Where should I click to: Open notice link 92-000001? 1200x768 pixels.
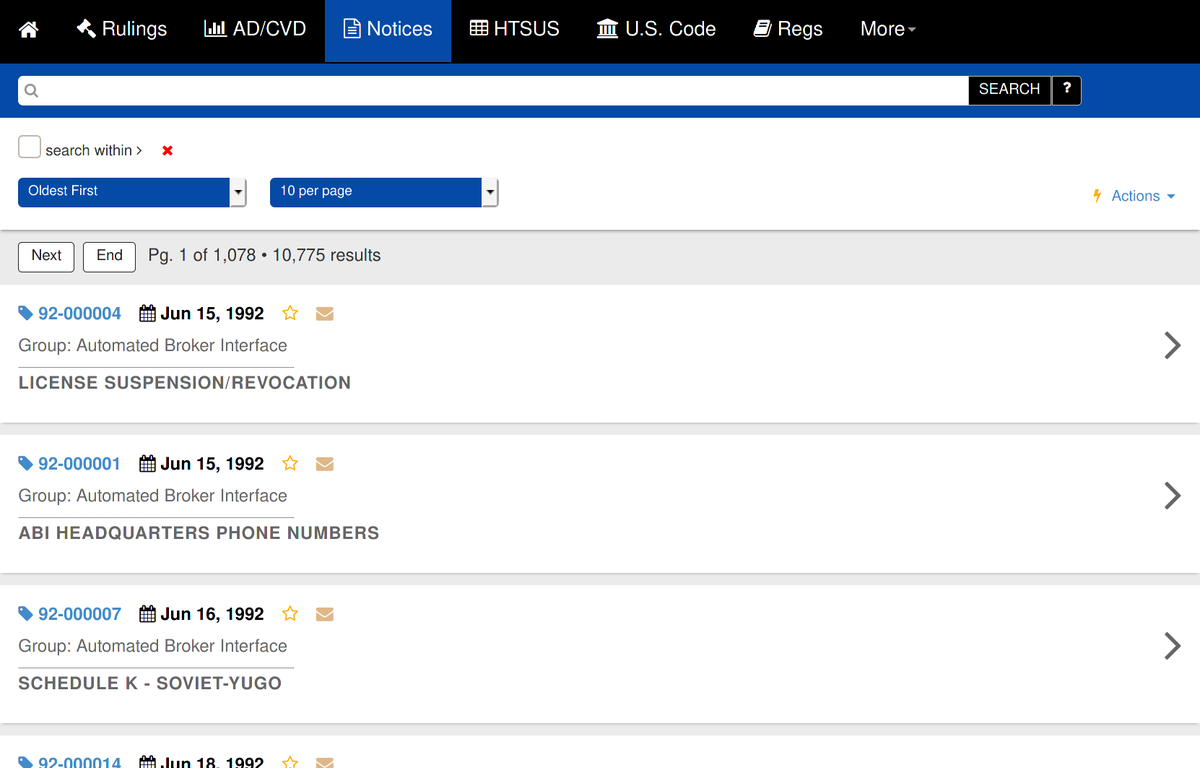(79, 464)
